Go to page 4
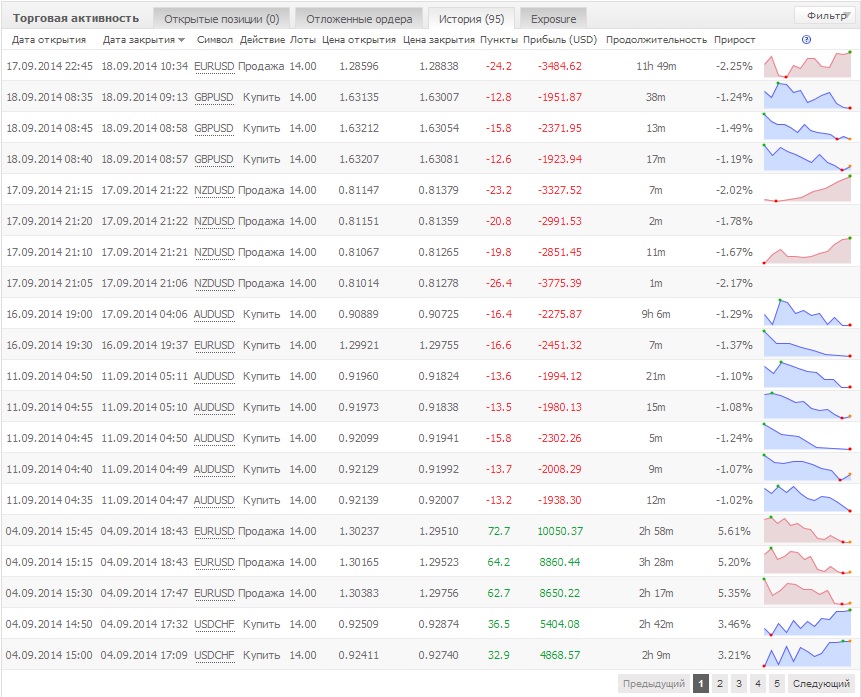Image resolution: width=861 pixels, height=697 pixels. [758, 684]
